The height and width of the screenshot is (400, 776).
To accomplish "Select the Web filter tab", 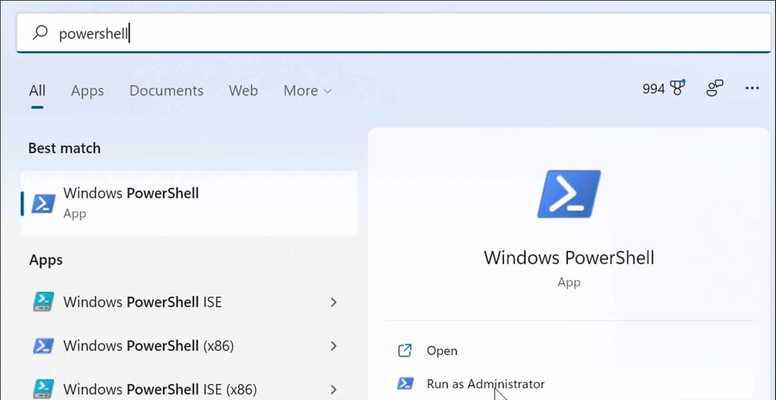I will [x=243, y=91].
